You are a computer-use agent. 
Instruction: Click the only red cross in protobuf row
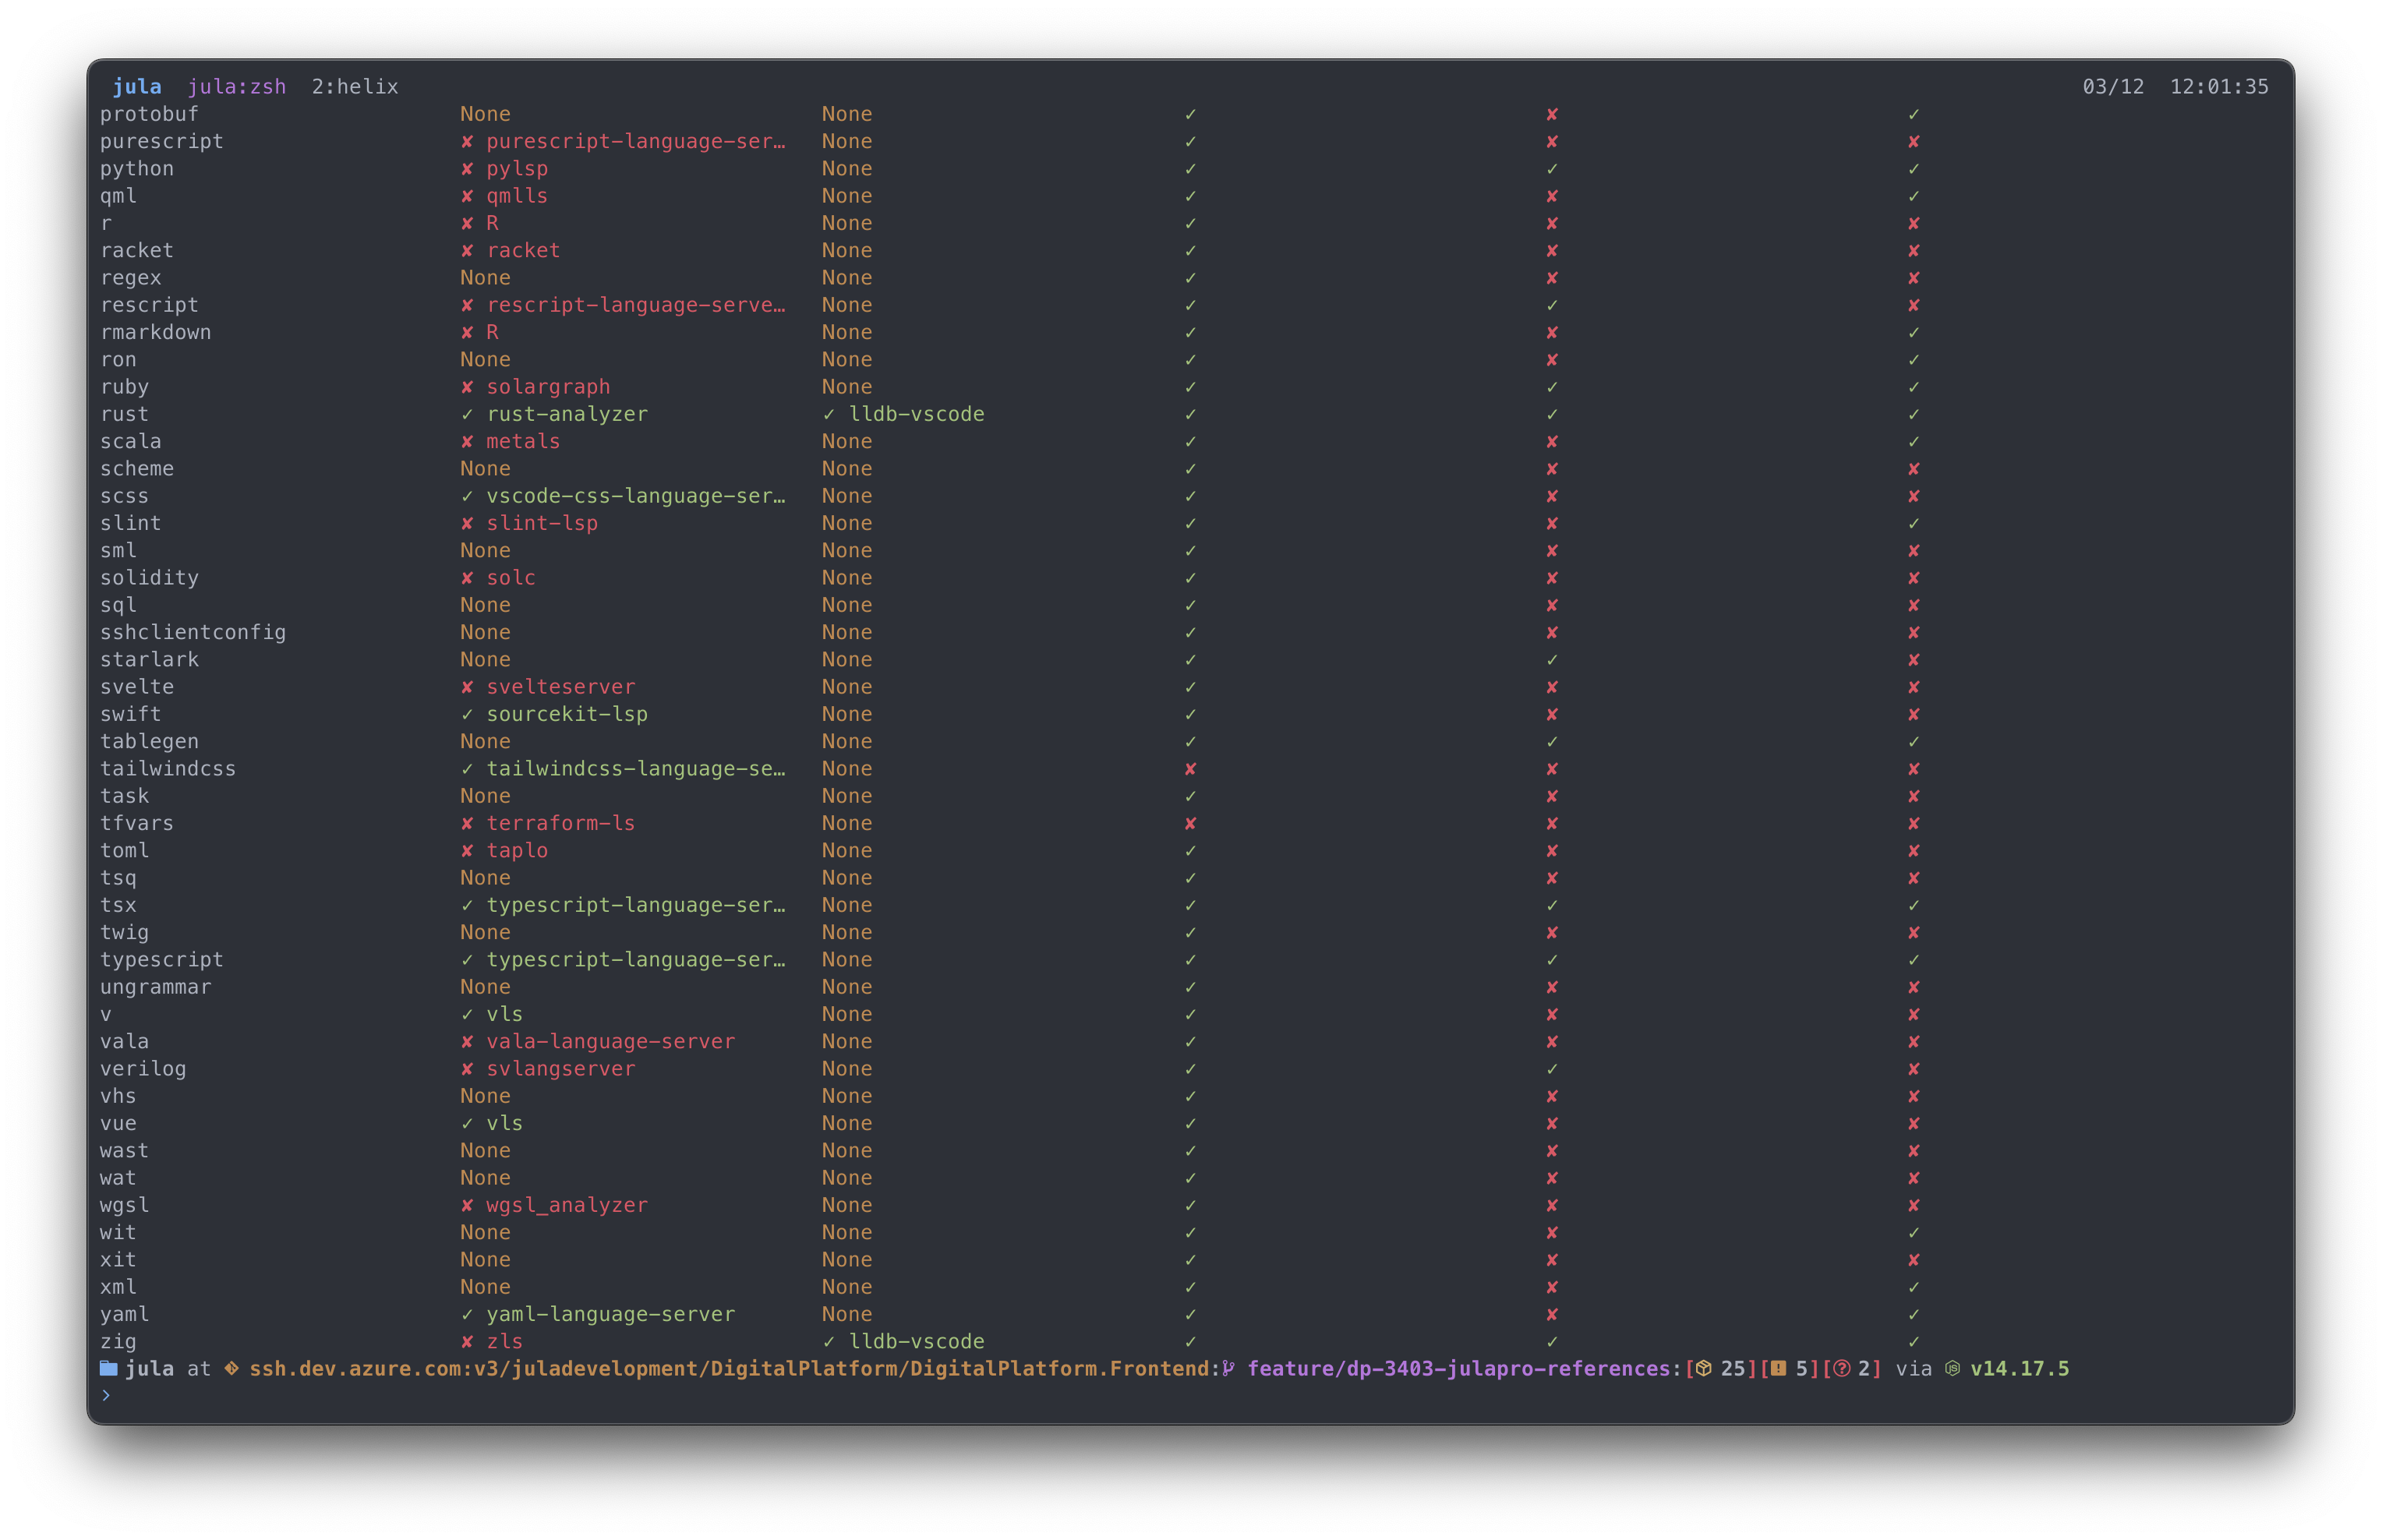point(1552,114)
